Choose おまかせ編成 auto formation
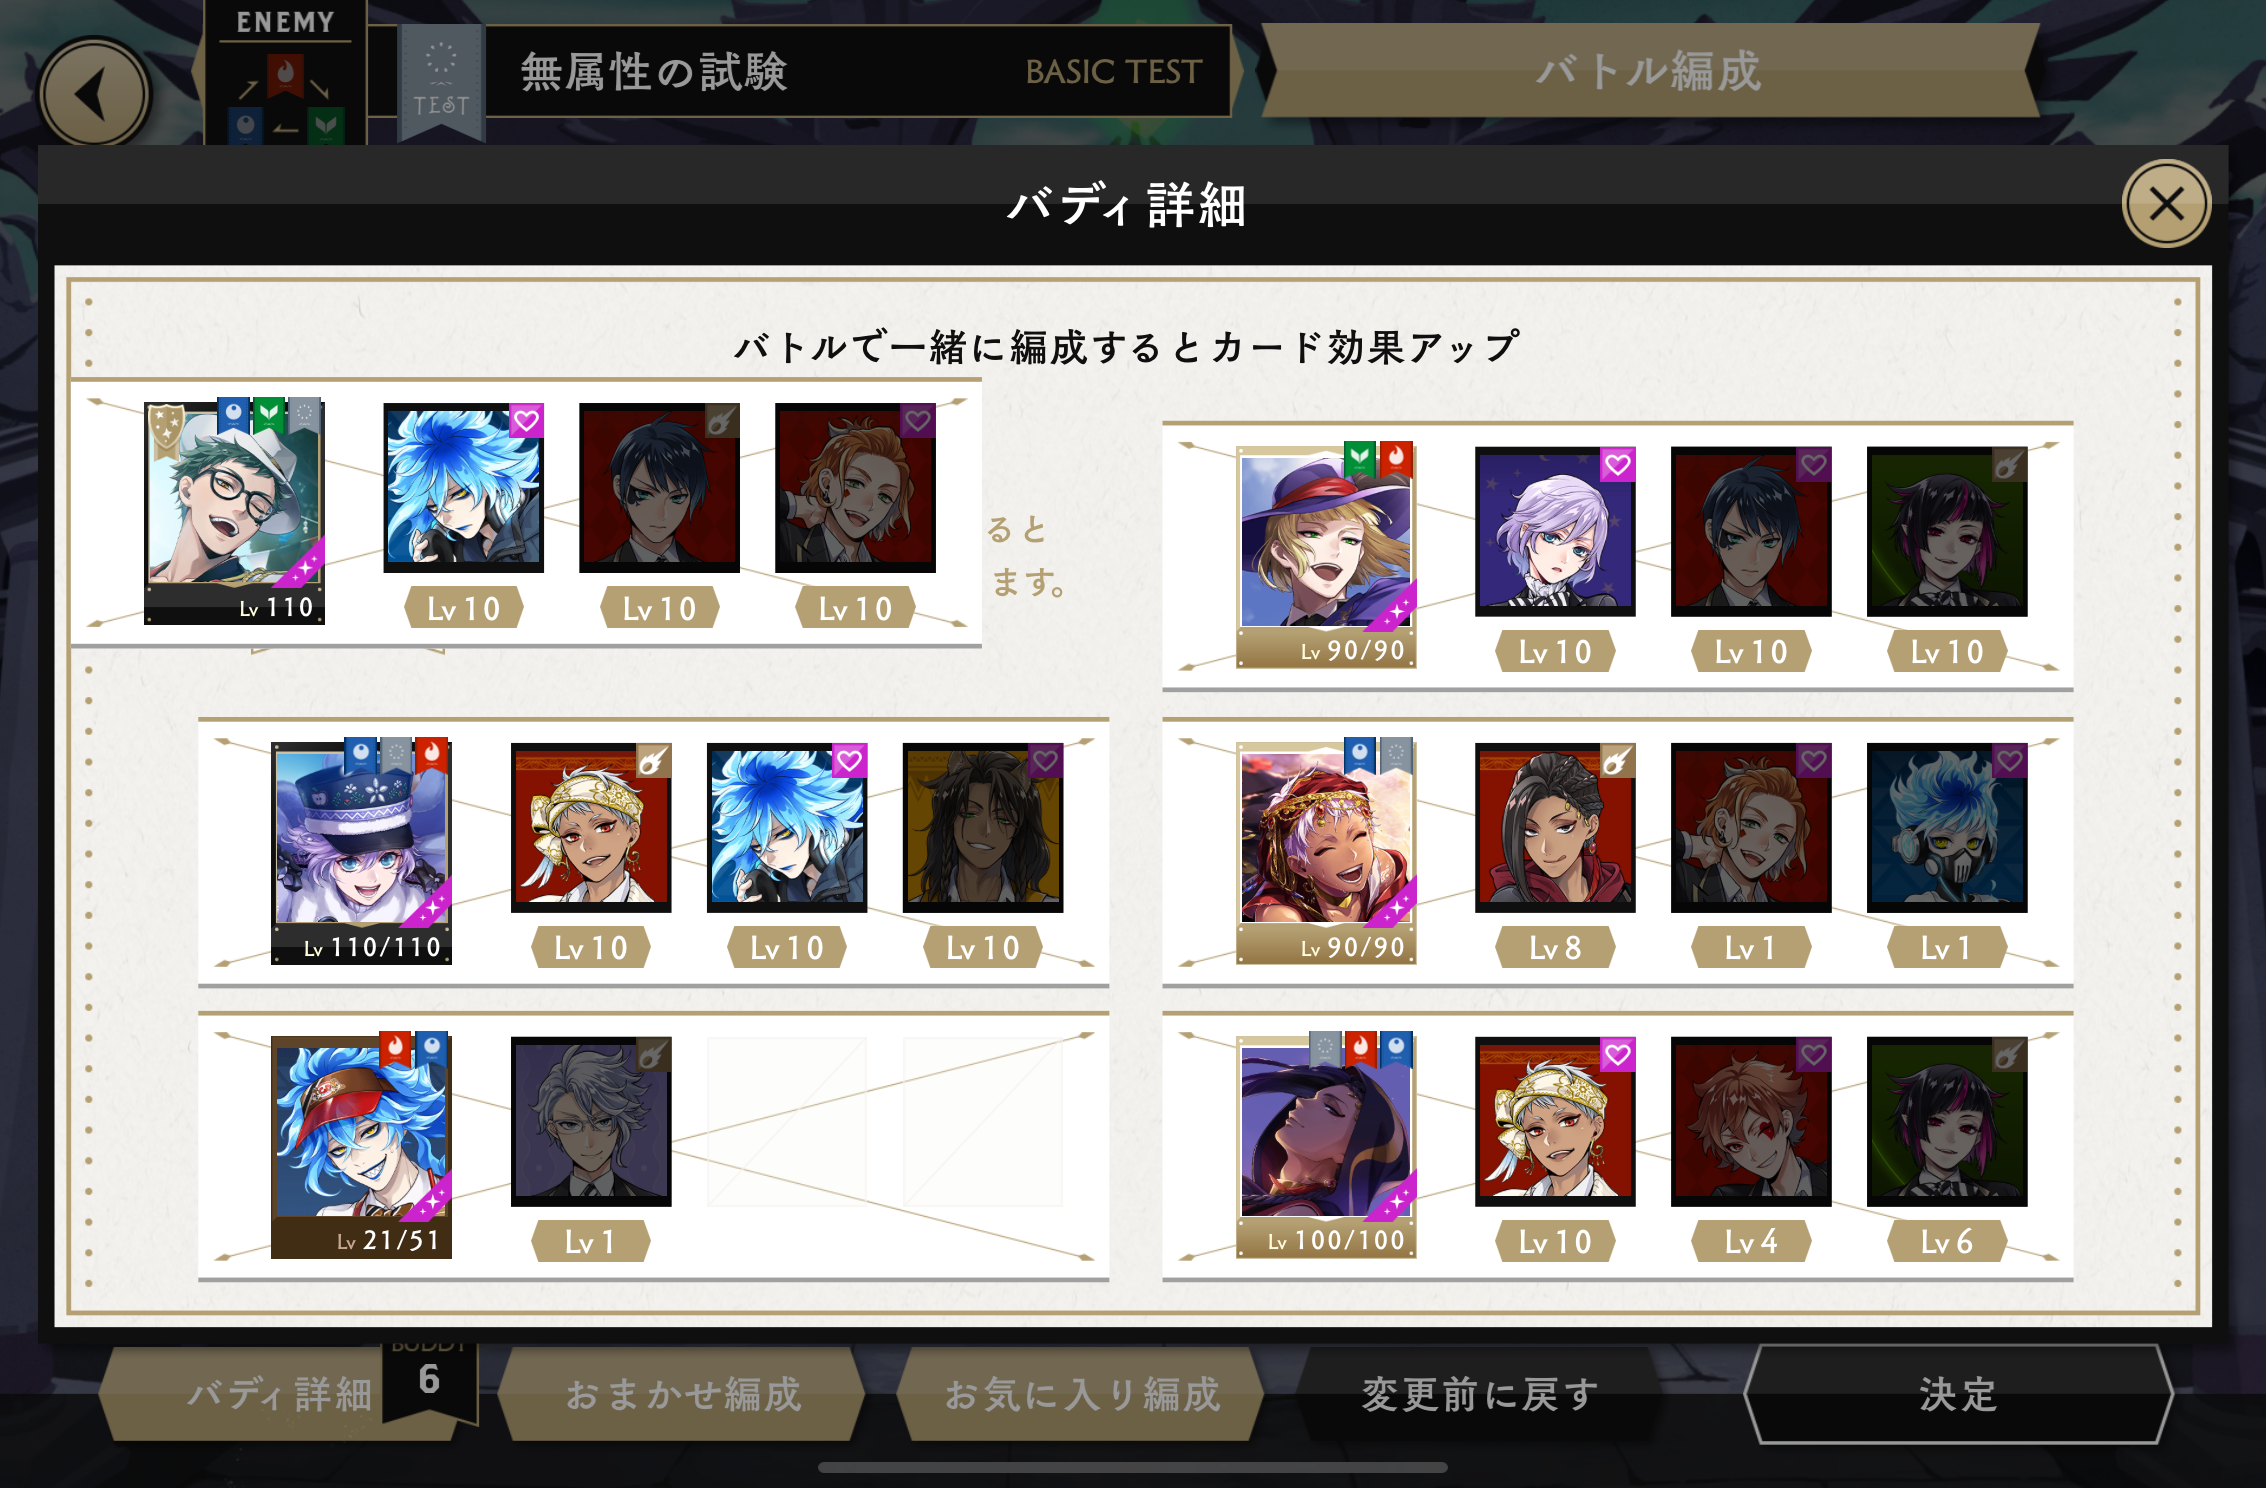 point(683,1394)
